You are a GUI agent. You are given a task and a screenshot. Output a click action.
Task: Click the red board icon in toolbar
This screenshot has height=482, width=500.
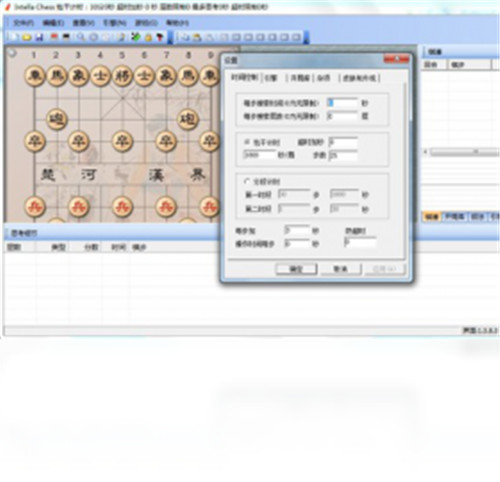[54, 37]
